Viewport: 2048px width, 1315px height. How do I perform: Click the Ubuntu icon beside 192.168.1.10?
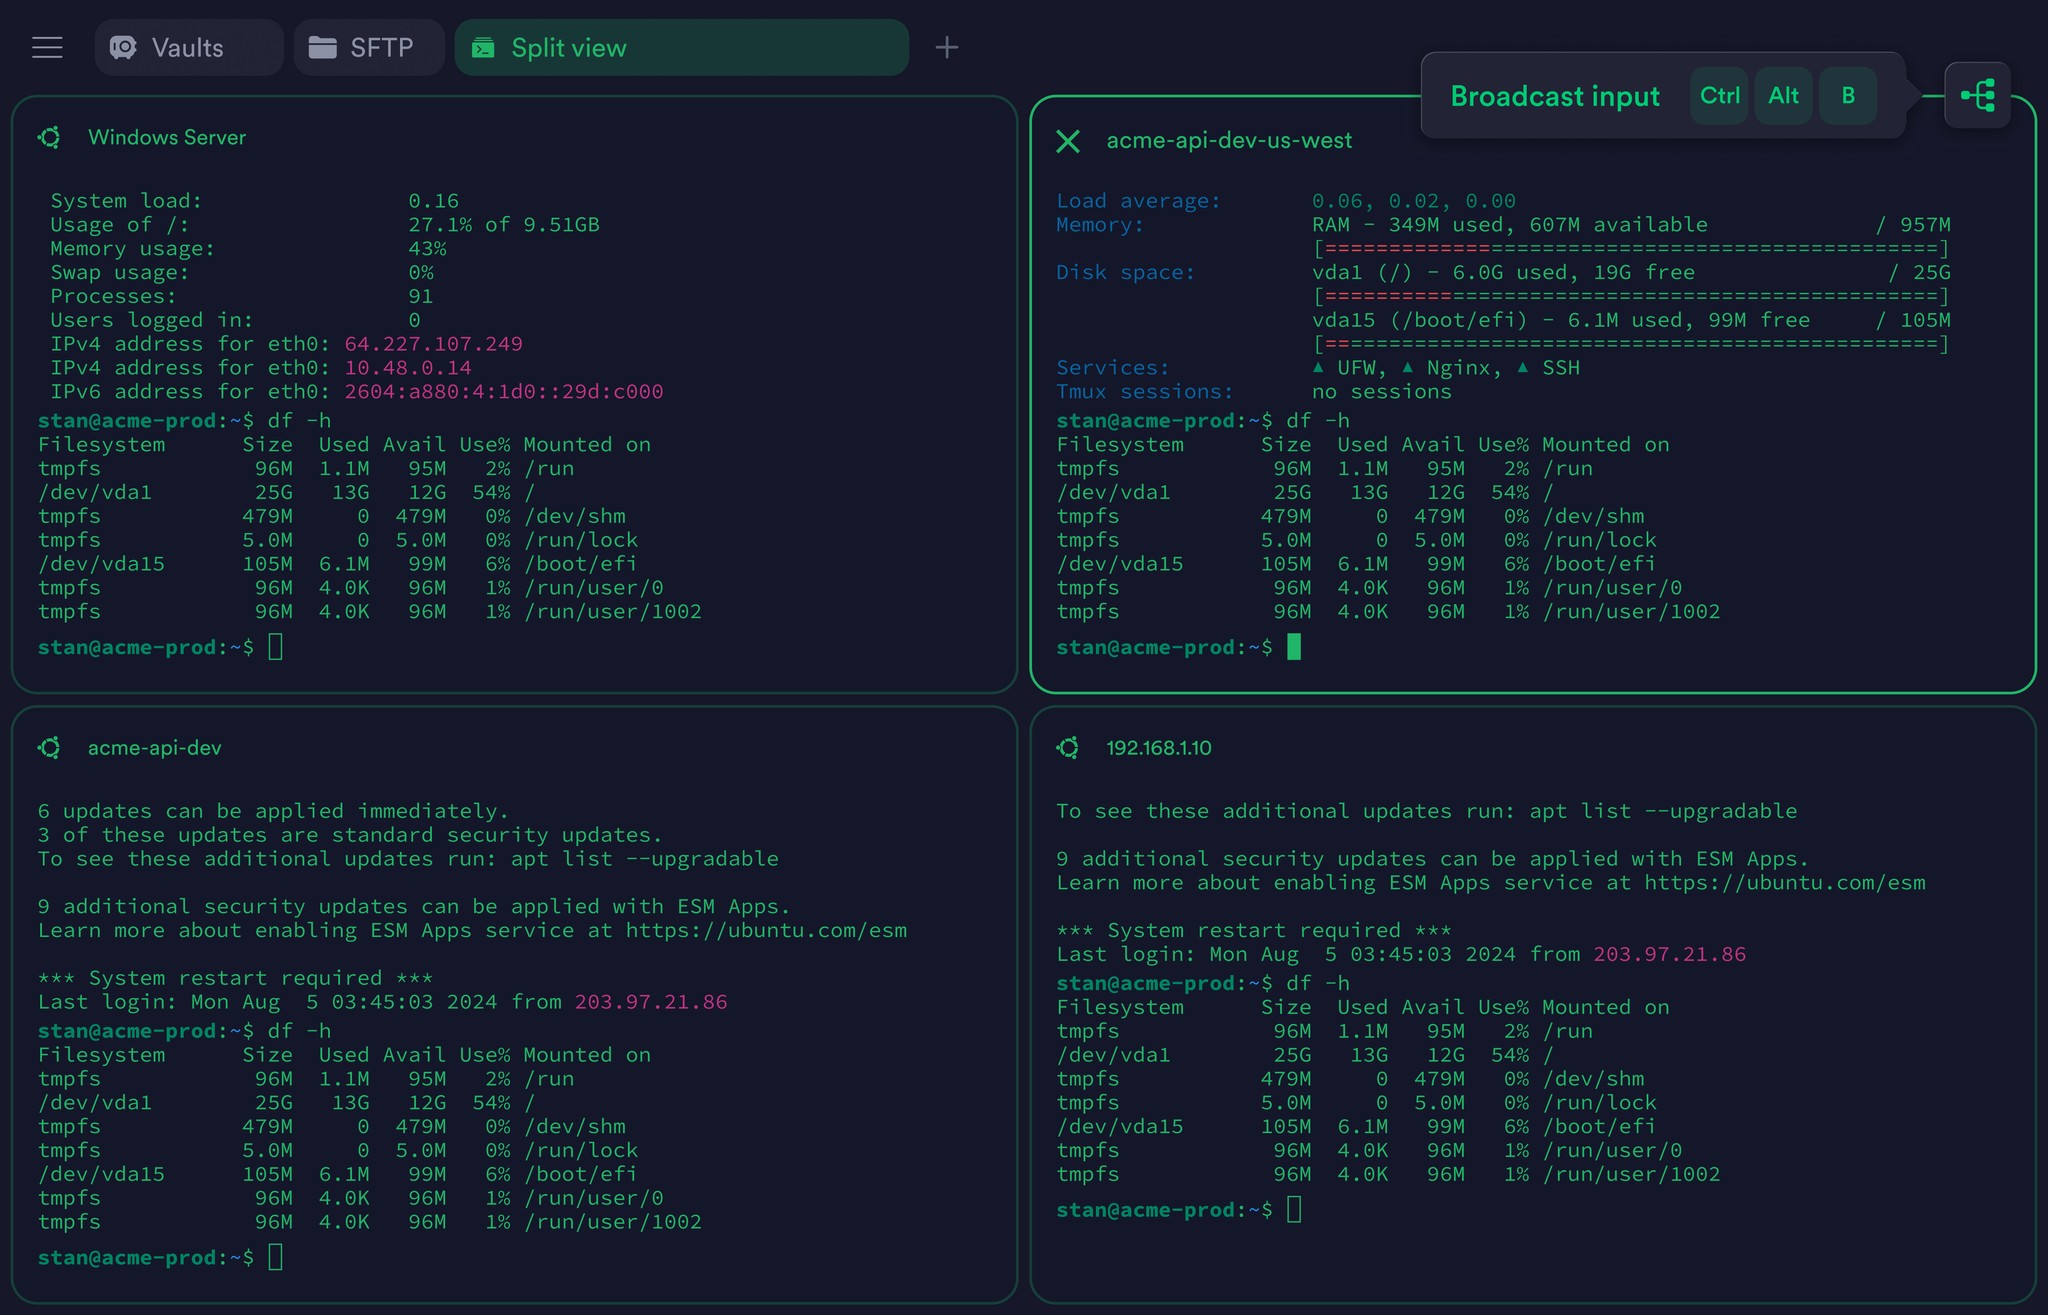click(x=1068, y=747)
